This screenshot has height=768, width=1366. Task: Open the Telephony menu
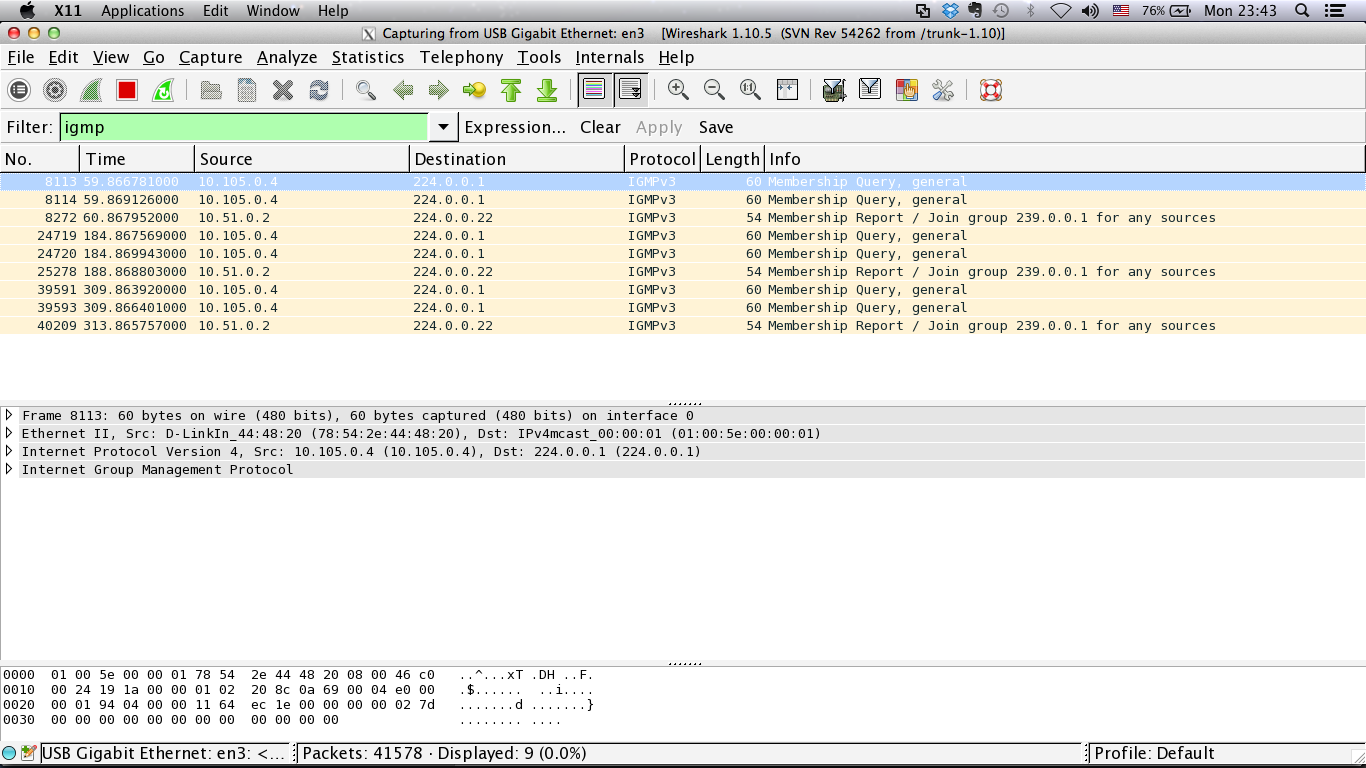pos(461,57)
